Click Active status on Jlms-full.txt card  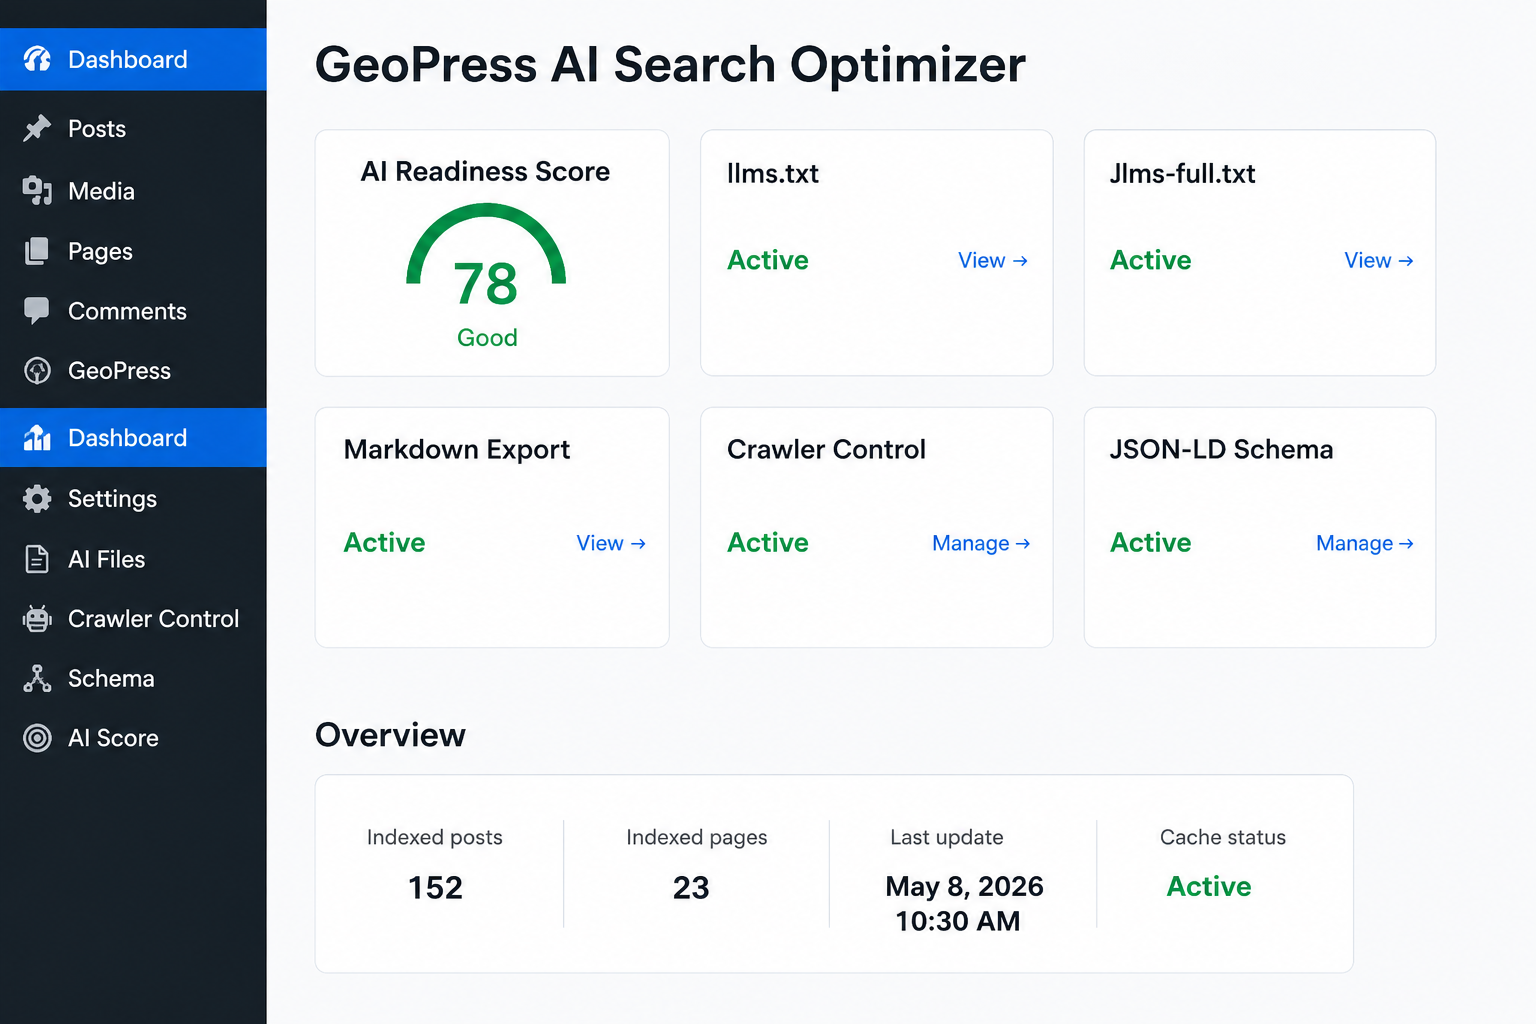click(1151, 260)
